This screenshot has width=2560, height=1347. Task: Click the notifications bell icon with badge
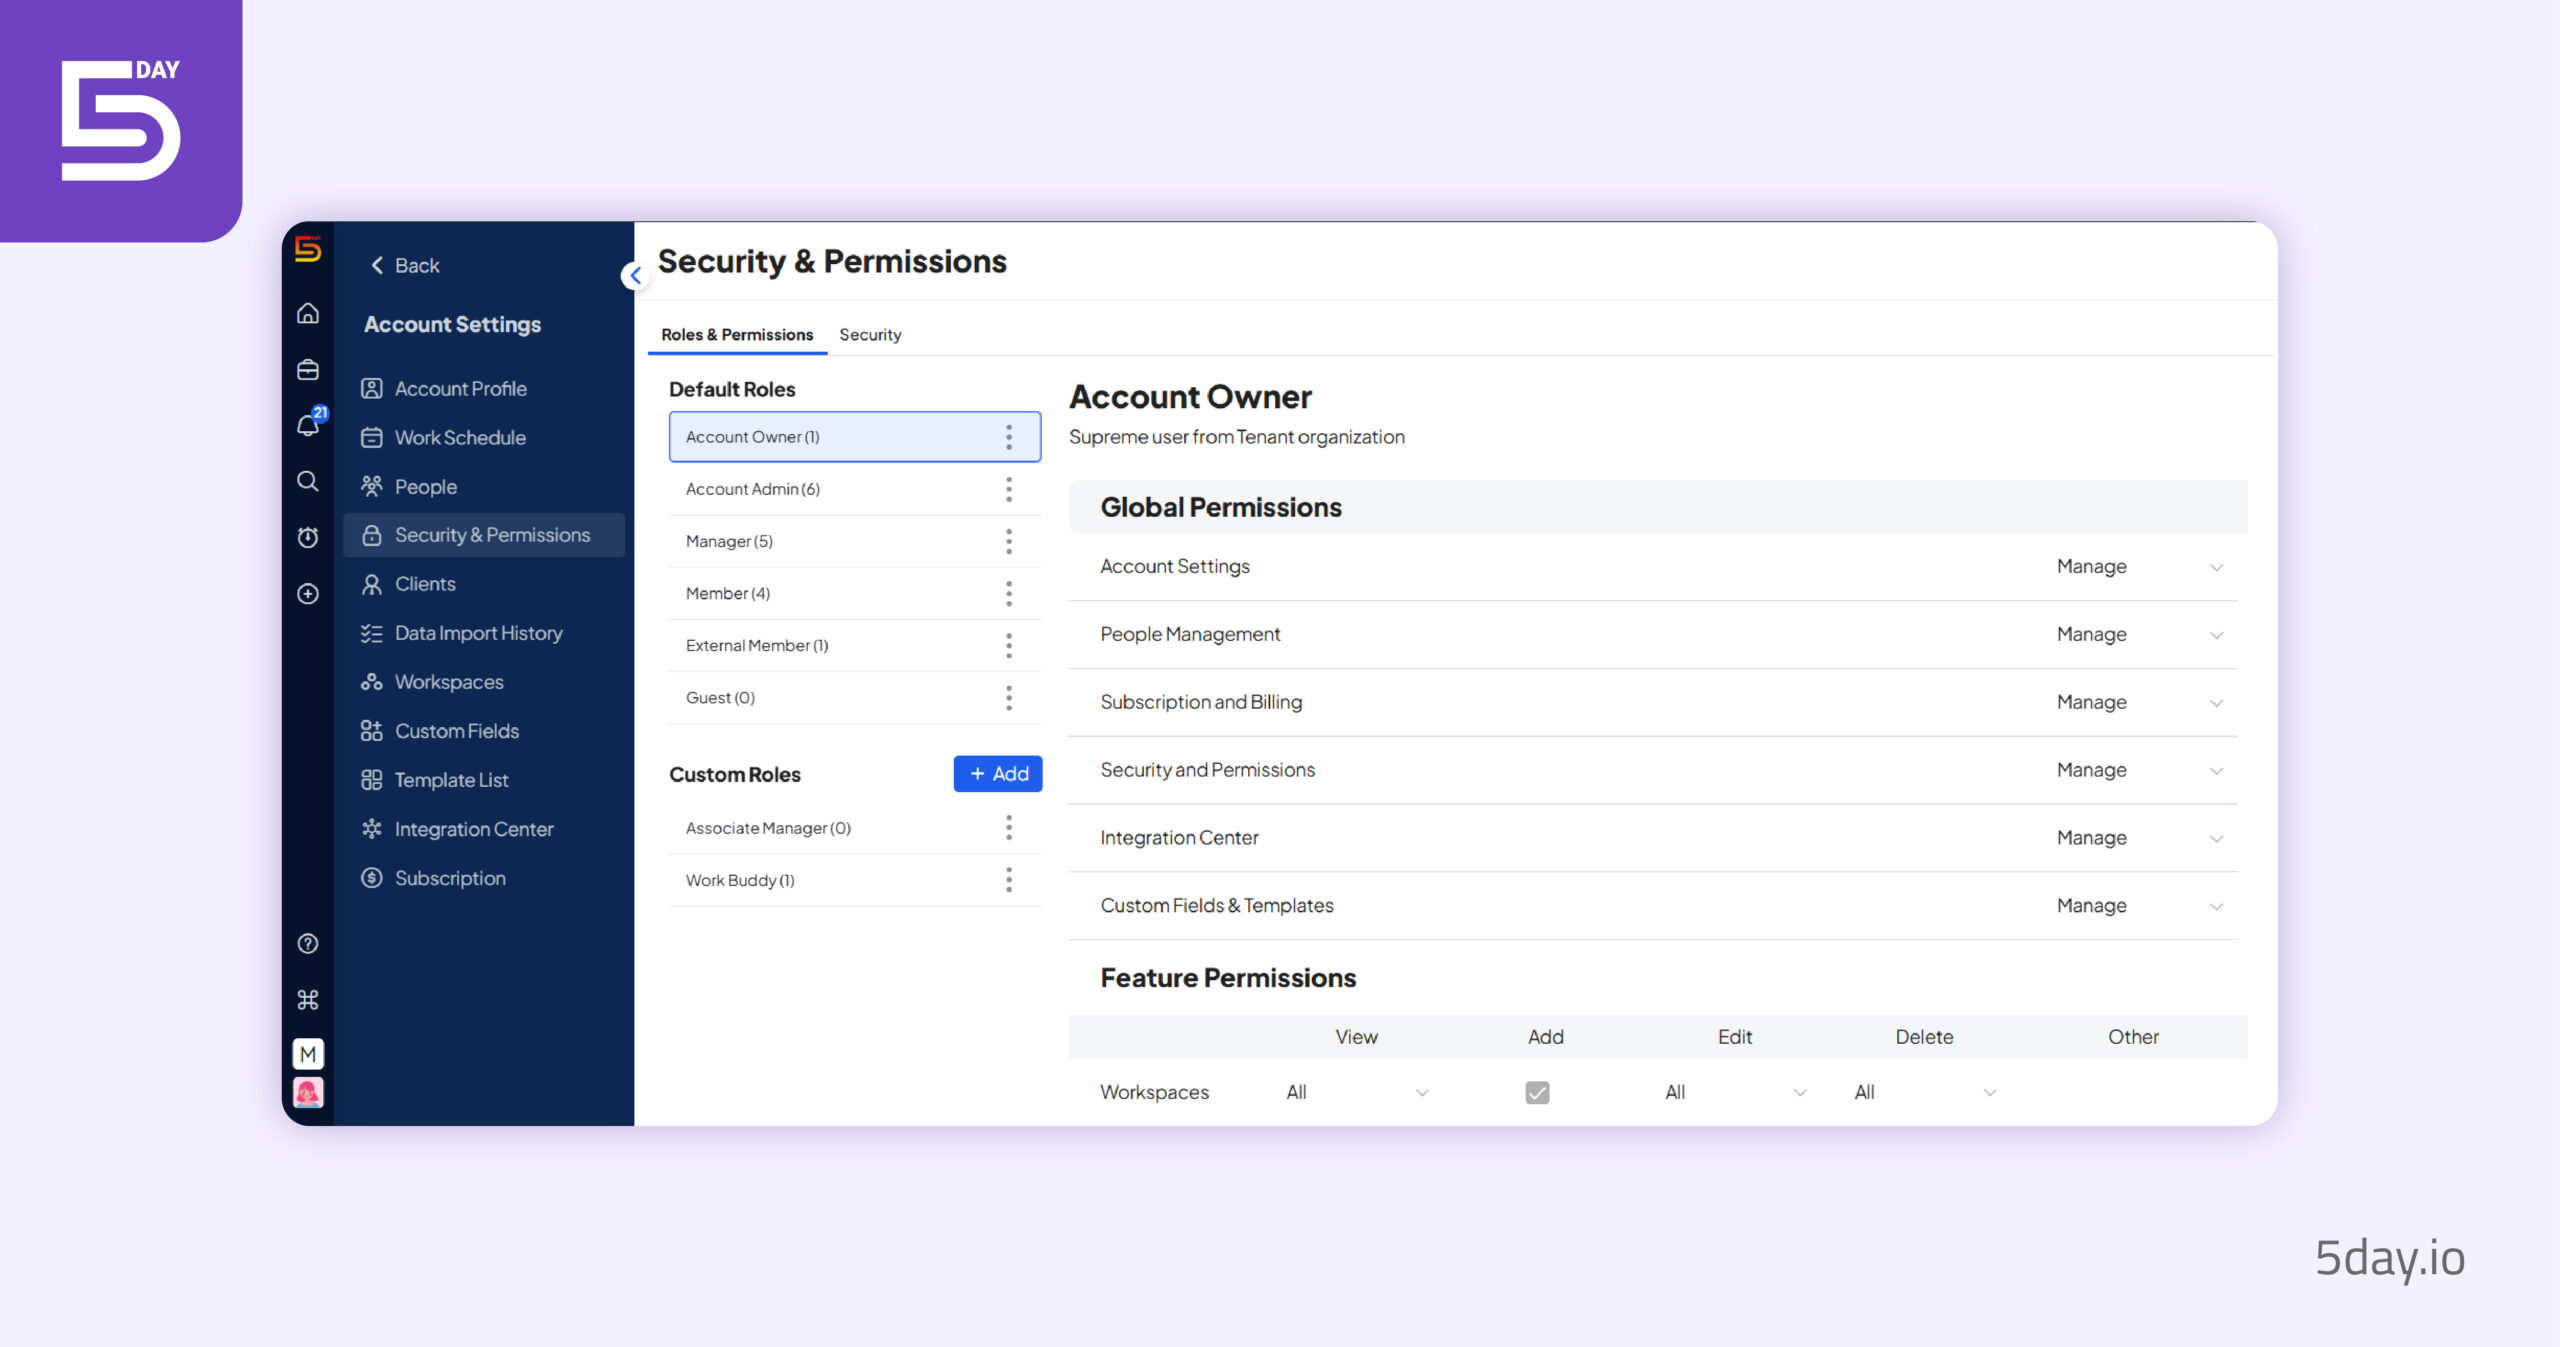pos(306,426)
